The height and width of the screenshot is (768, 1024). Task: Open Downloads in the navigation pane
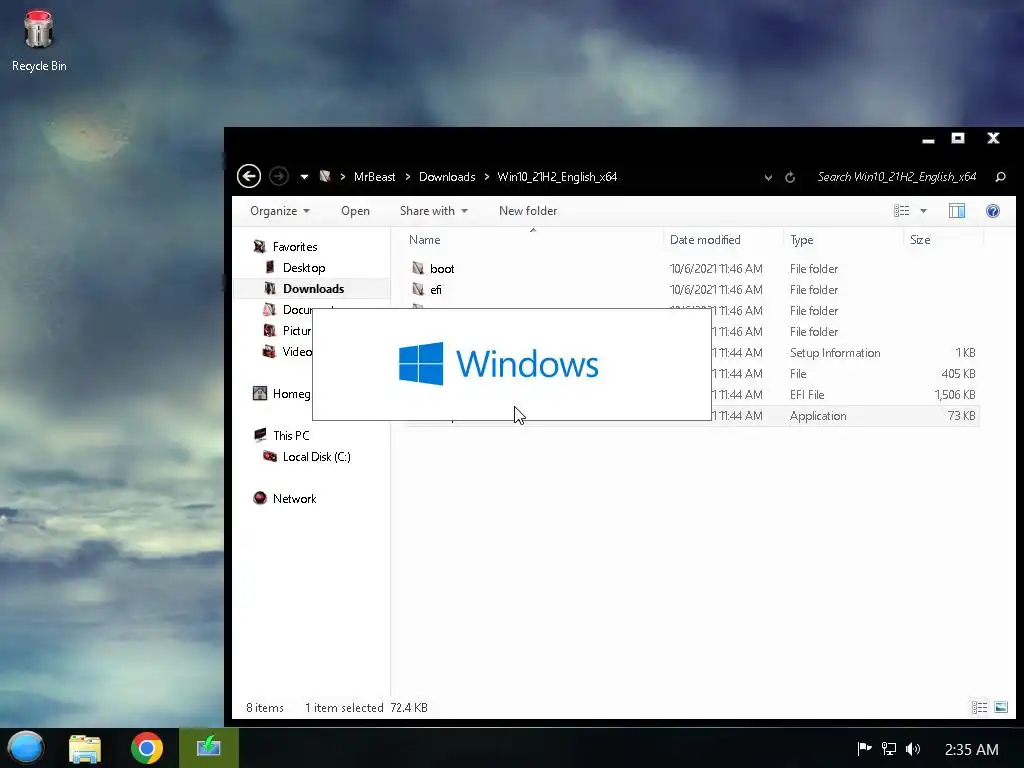click(x=313, y=289)
